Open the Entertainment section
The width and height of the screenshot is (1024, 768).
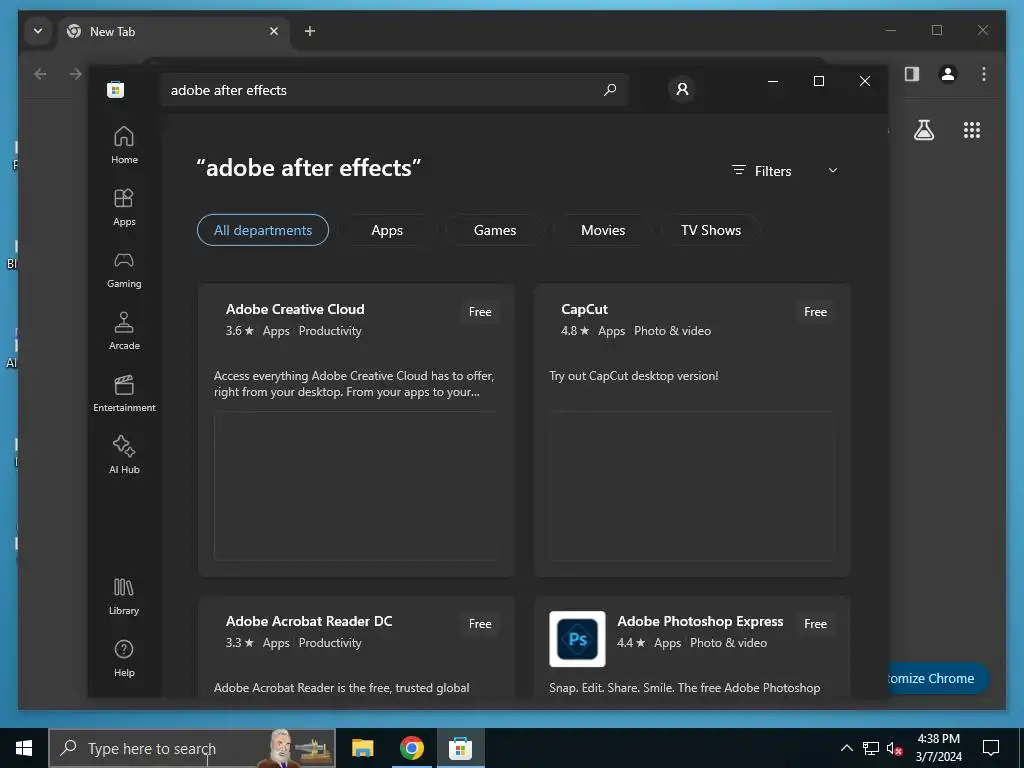124,394
